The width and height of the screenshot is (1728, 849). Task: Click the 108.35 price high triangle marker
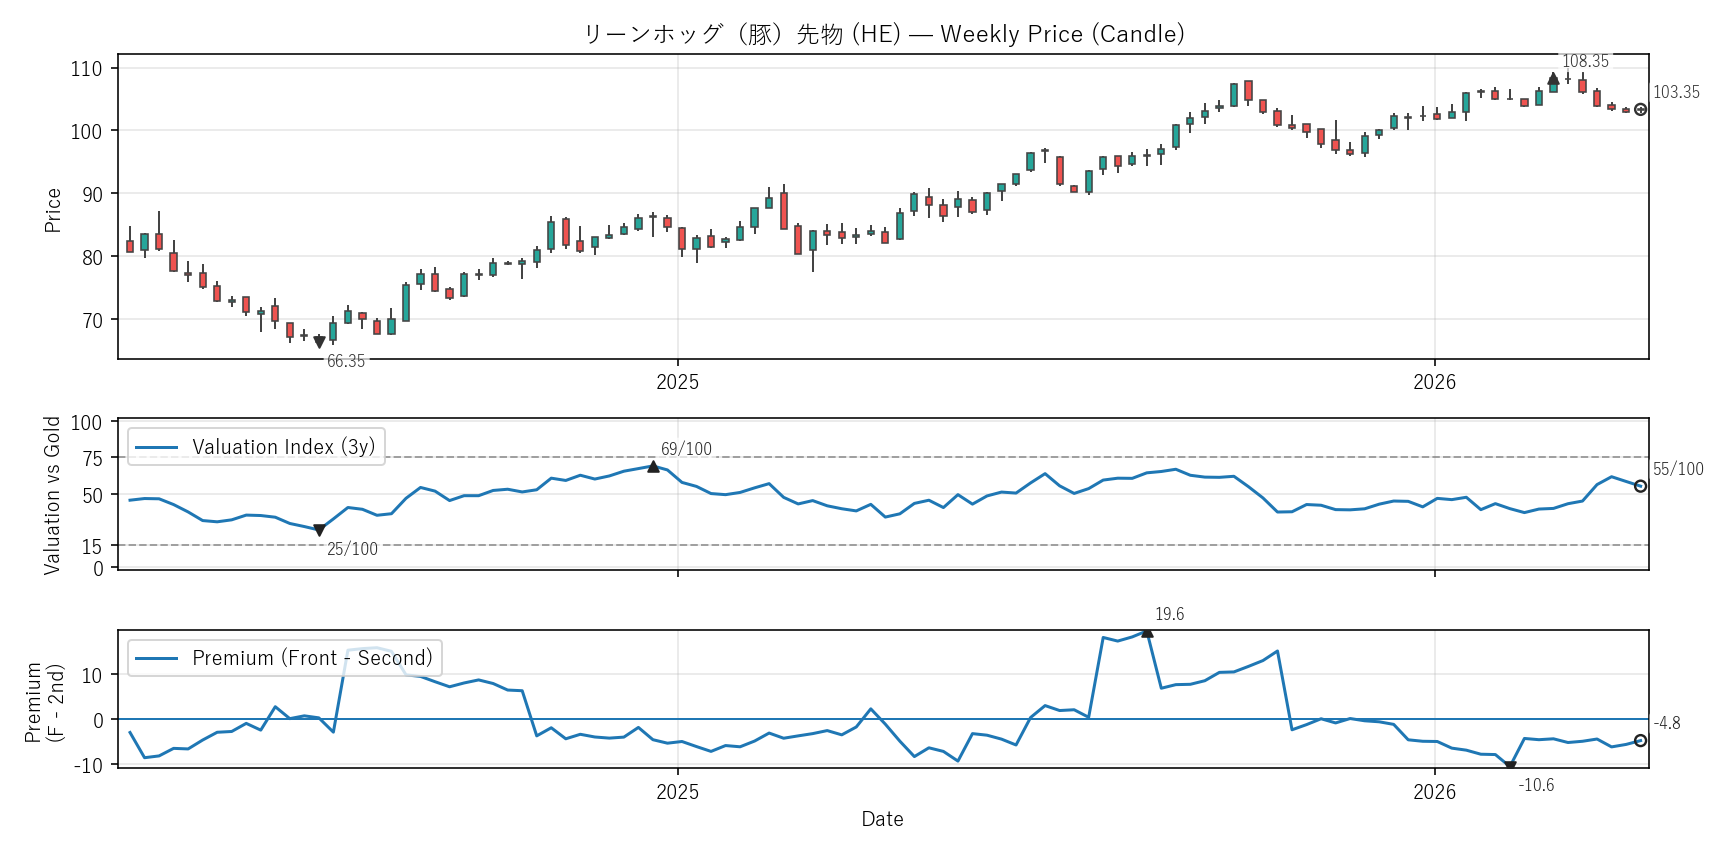[1553, 79]
